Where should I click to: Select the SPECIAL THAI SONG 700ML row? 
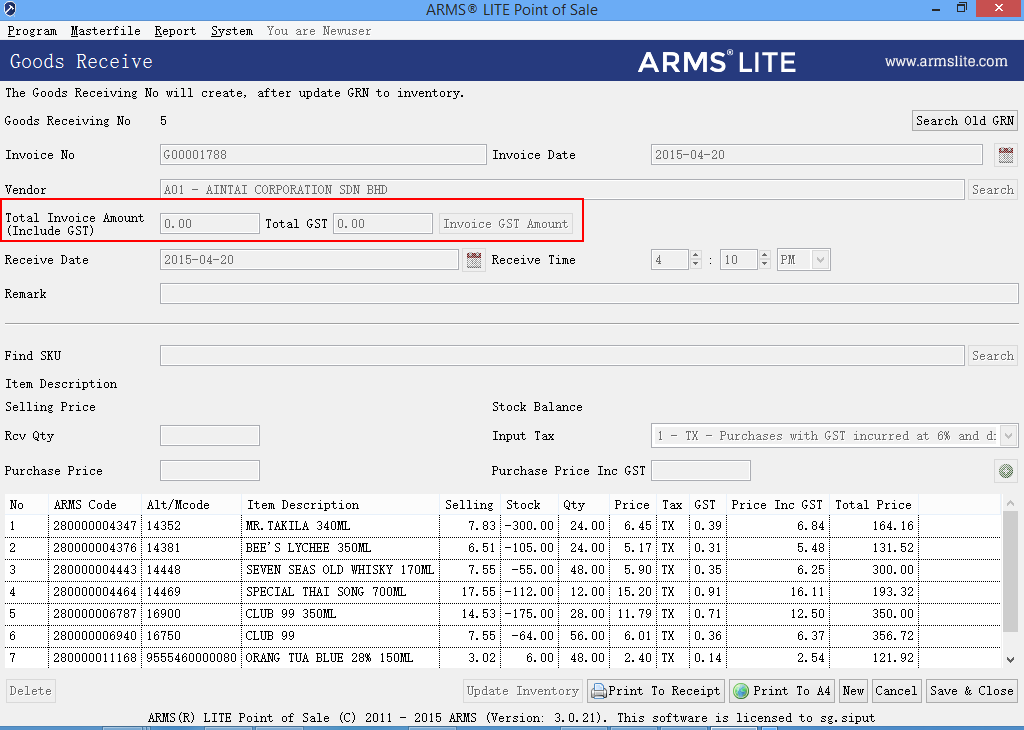tap(502, 592)
